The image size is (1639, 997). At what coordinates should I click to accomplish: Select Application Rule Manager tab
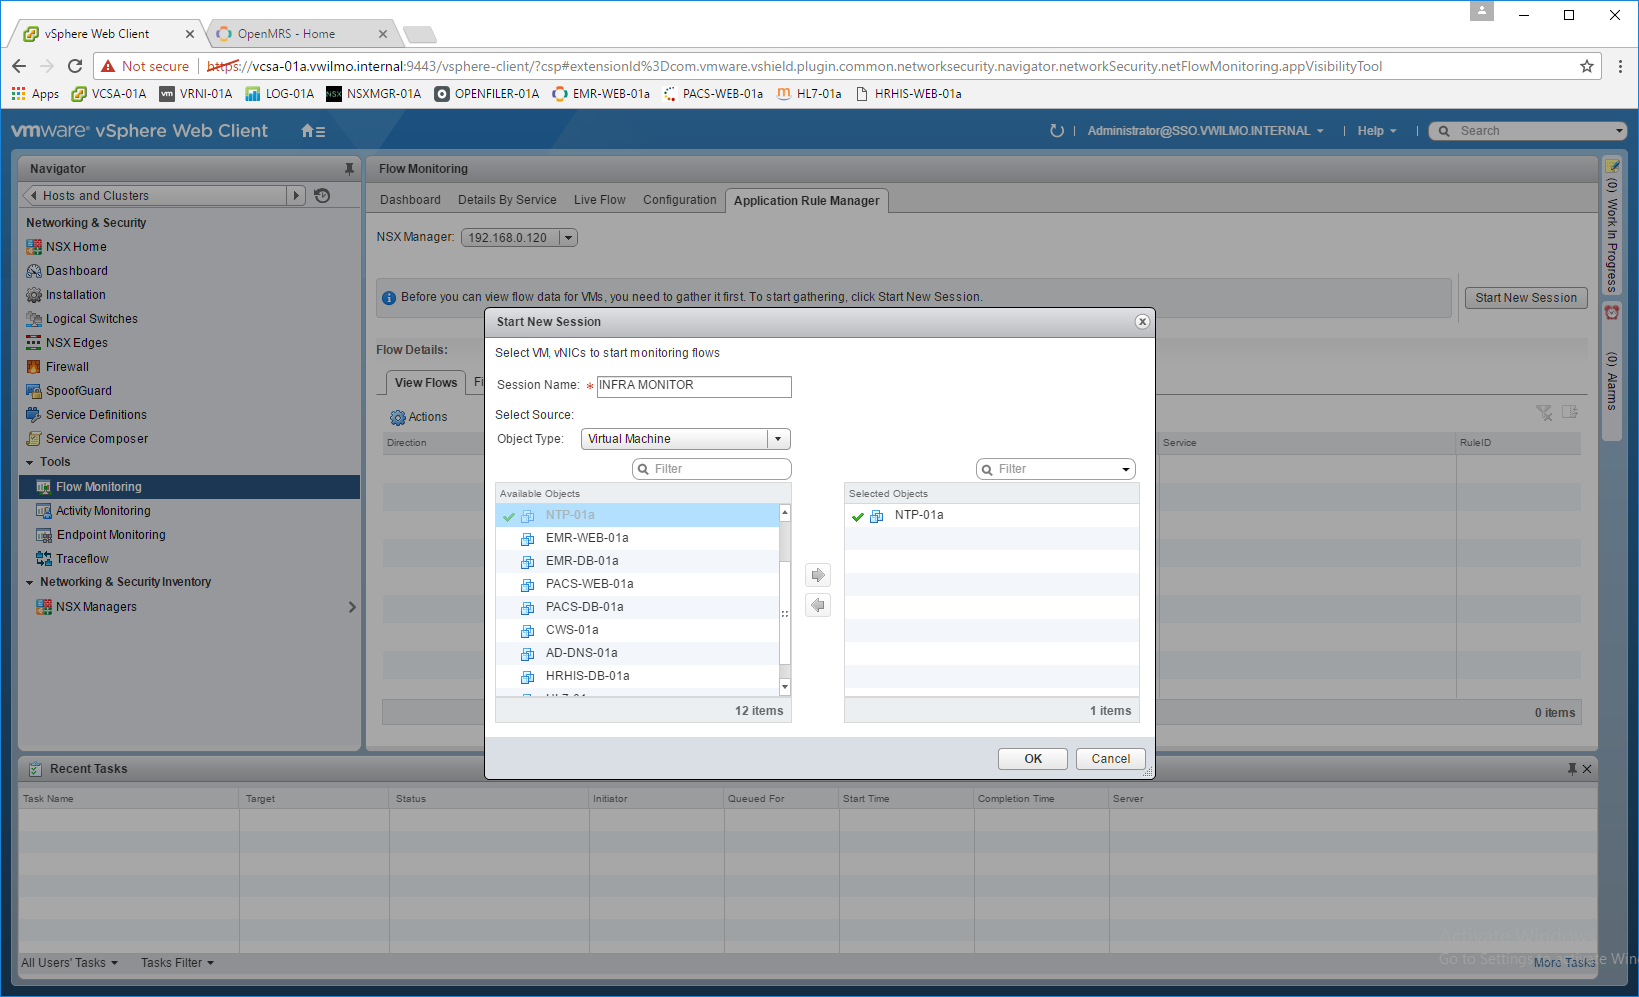pyautogui.click(x=806, y=201)
